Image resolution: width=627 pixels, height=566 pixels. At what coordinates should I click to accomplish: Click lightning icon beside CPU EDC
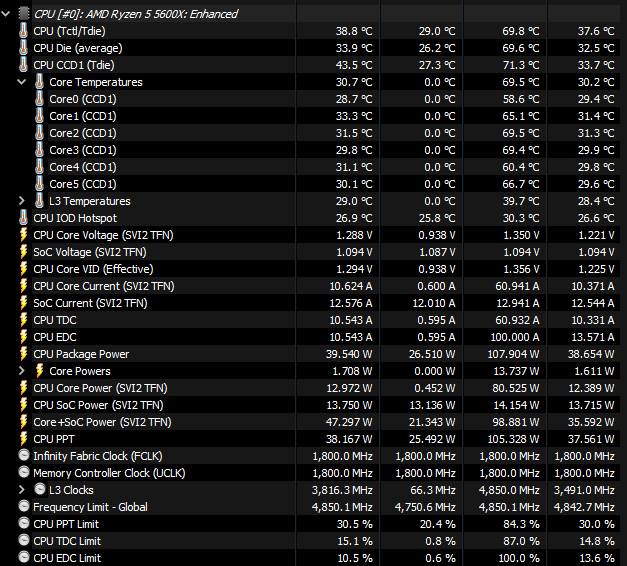click(x=24, y=337)
